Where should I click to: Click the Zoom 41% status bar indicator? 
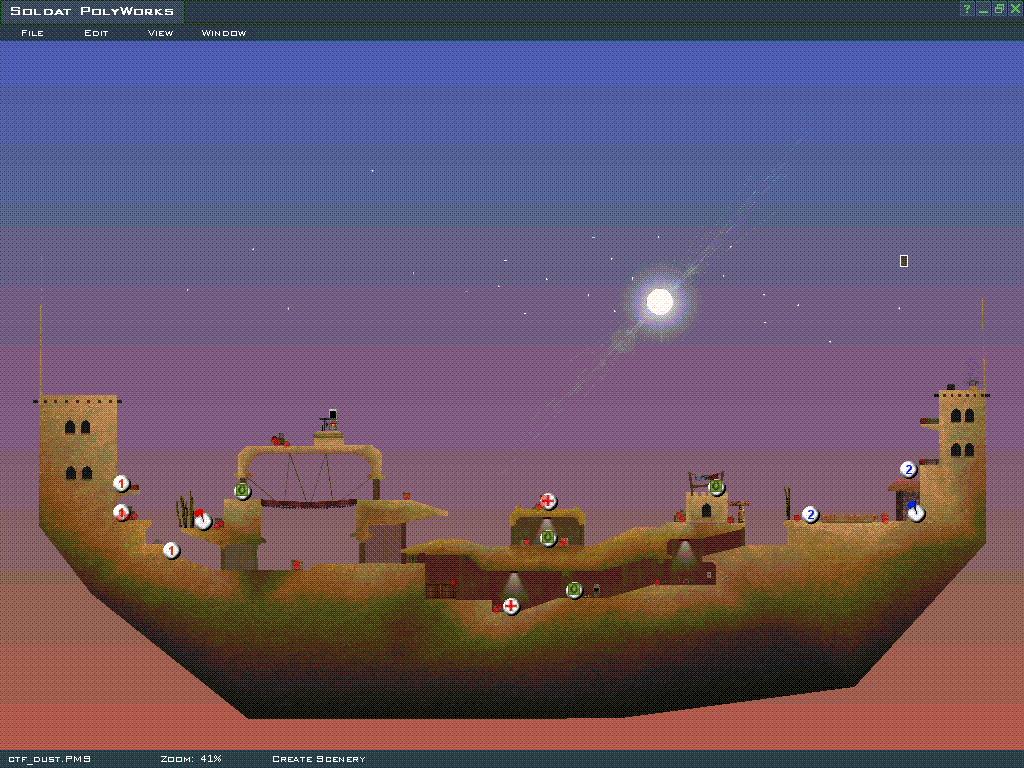(191, 759)
